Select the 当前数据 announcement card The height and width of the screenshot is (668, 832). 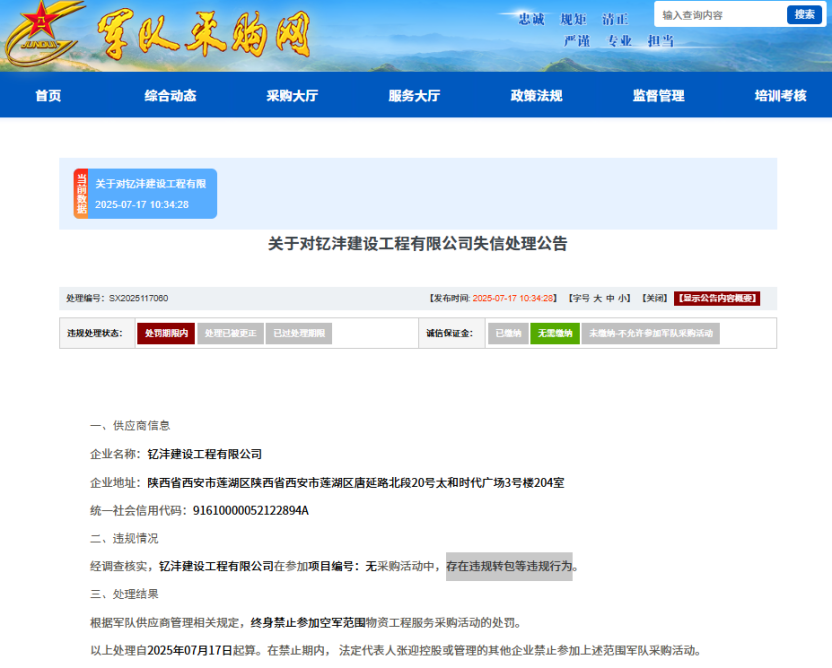[145, 194]
